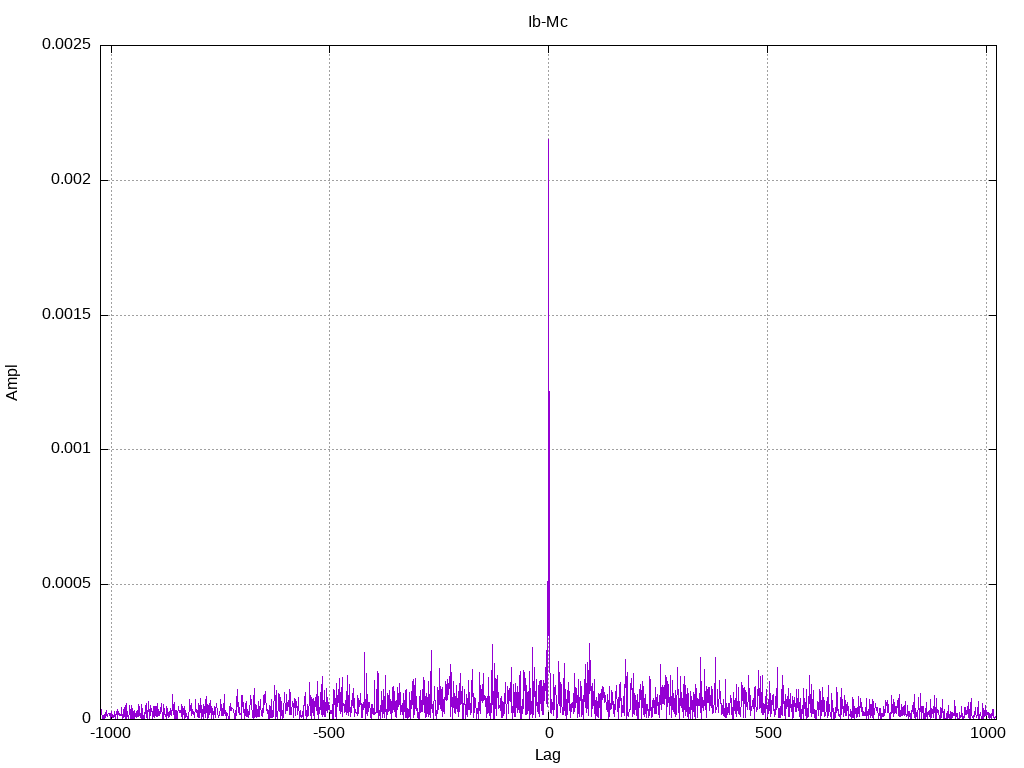Click the plot title Ib-Mc

(547, 22)
